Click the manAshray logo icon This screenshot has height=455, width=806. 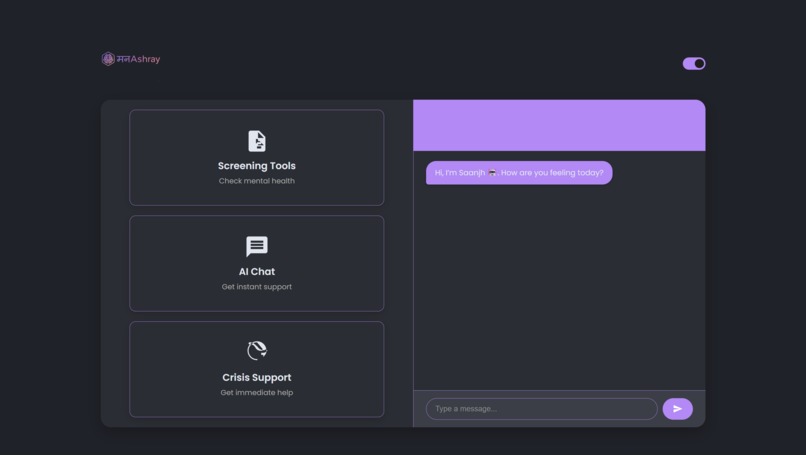[x=107, y=59]
